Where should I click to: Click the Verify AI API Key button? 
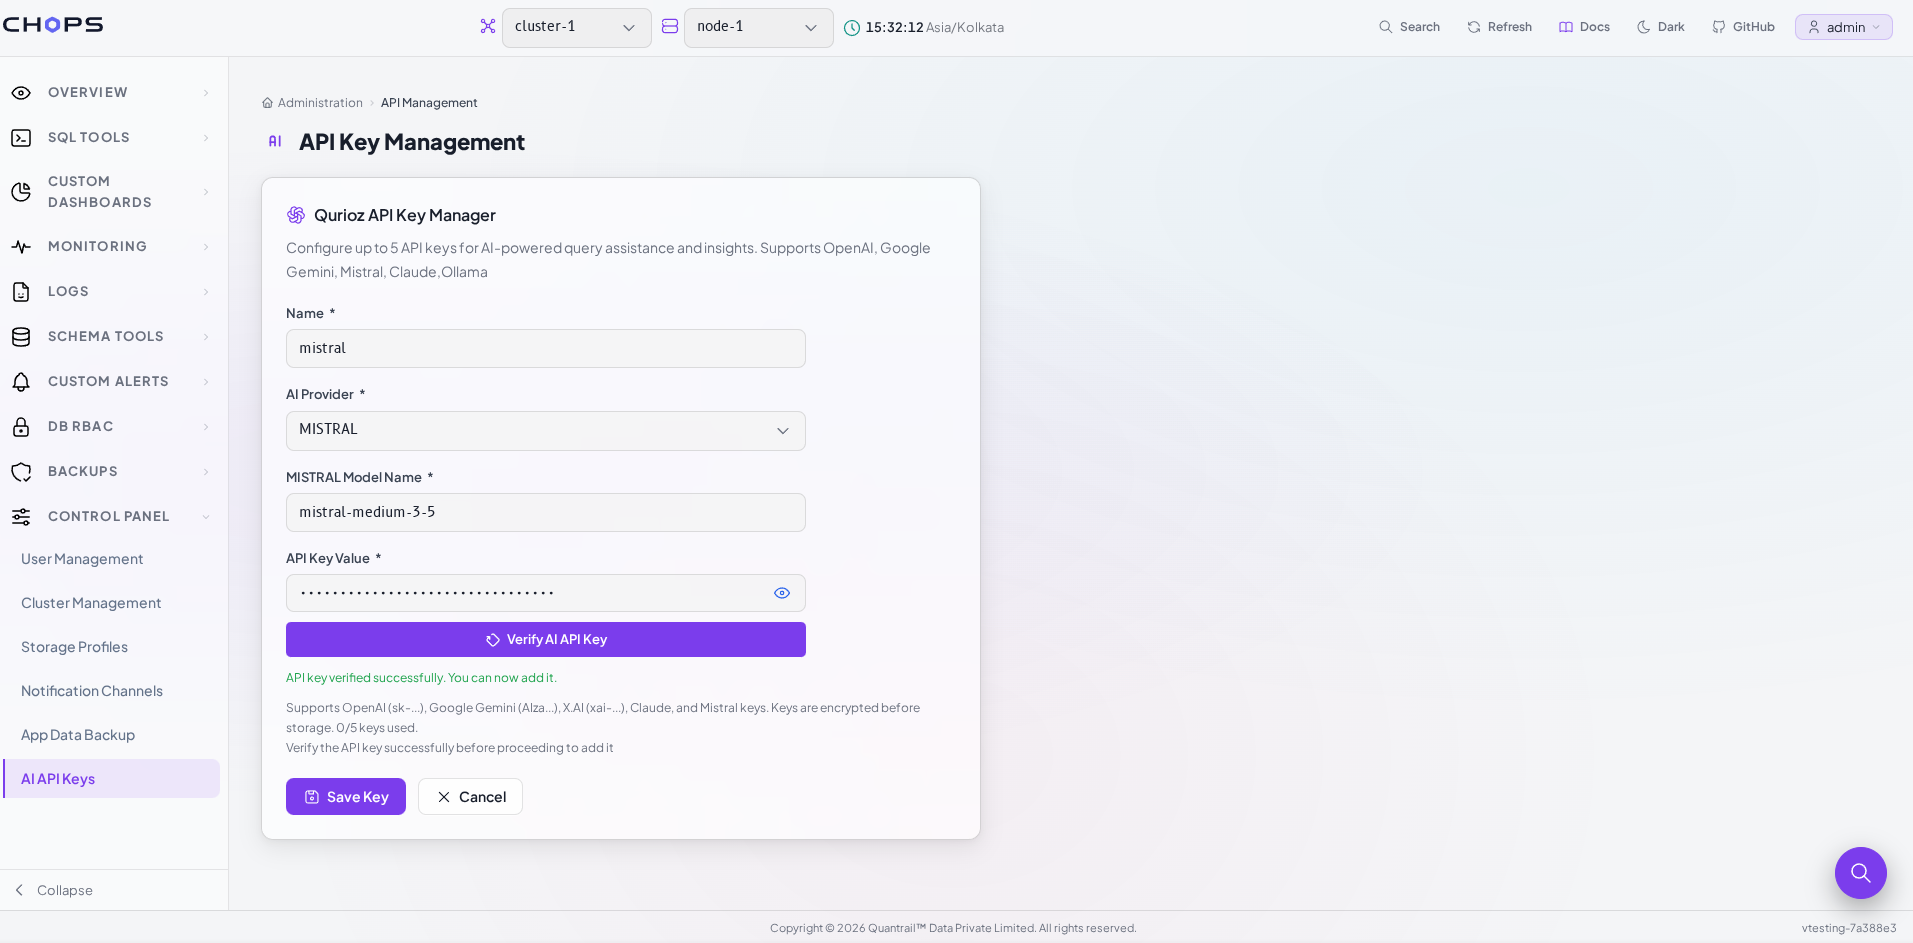(x=546, y=640)
